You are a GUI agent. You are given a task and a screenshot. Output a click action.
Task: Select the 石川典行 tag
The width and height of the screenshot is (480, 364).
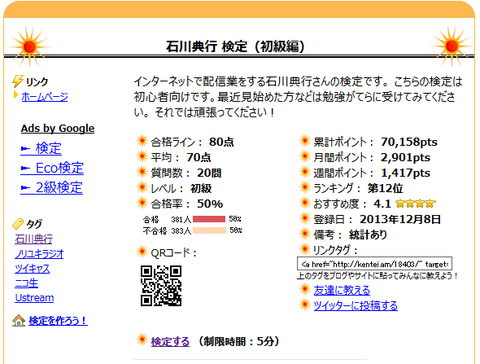(34, 239)
